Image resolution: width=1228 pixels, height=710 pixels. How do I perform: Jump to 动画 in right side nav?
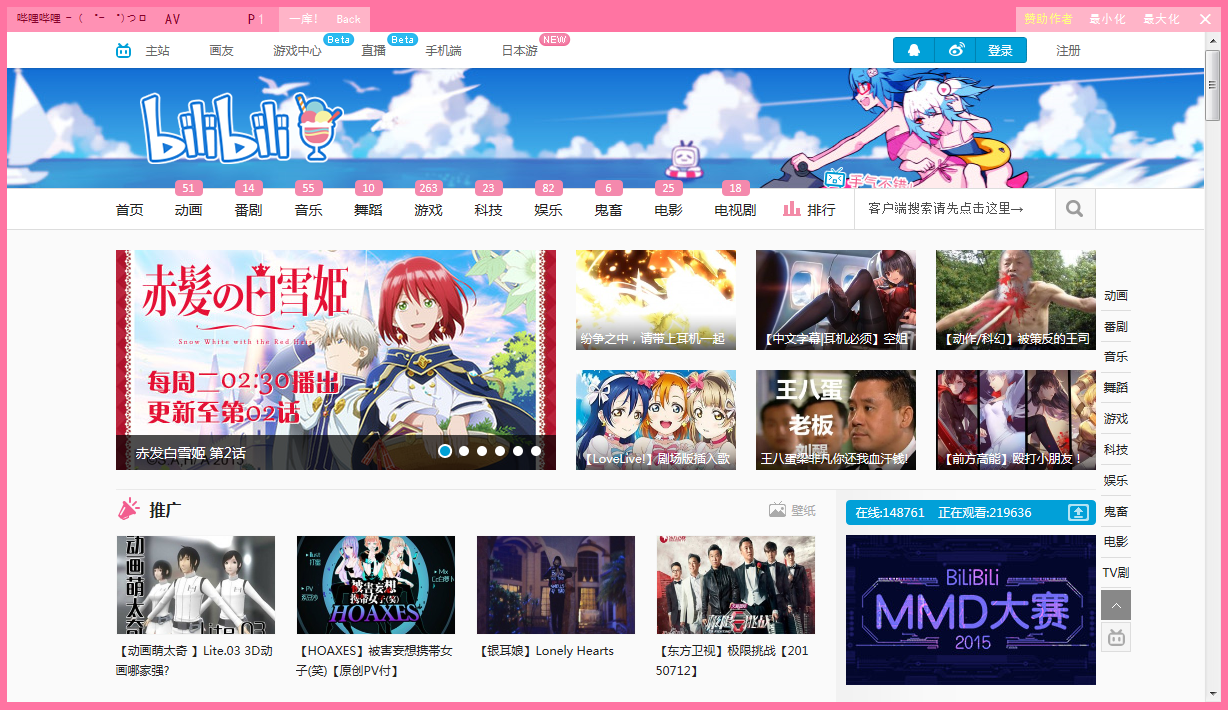click(1116, 295)
